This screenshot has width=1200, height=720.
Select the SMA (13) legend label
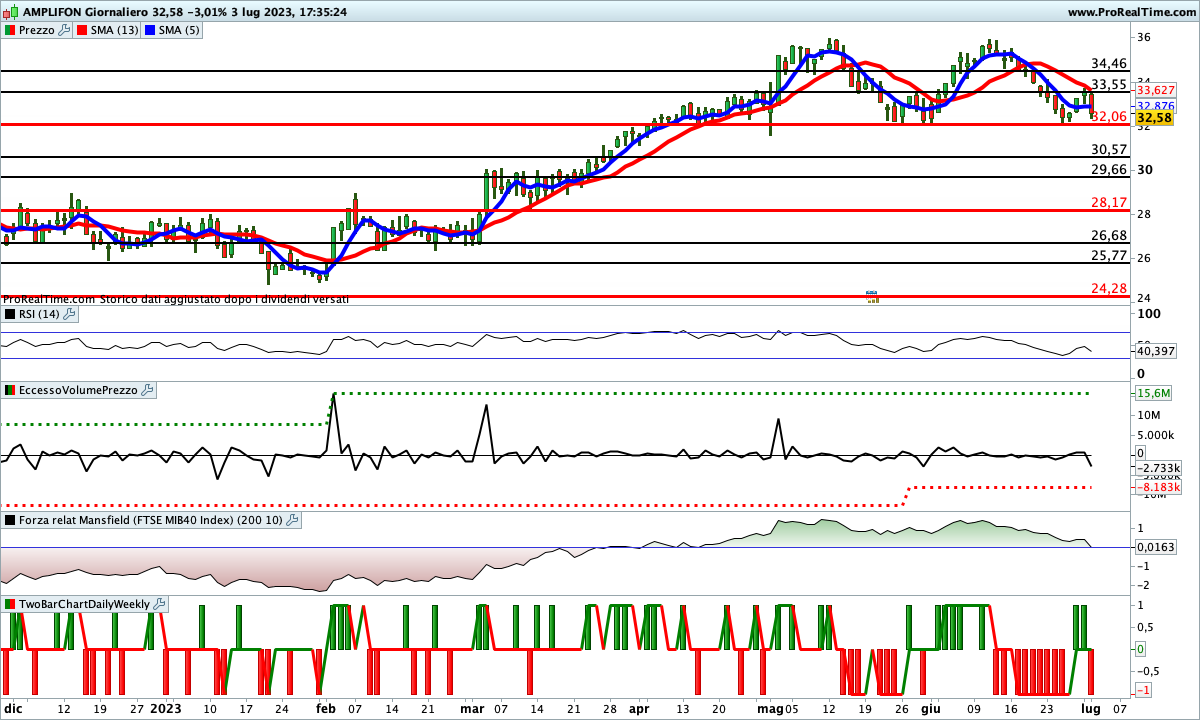click(115, 30)
